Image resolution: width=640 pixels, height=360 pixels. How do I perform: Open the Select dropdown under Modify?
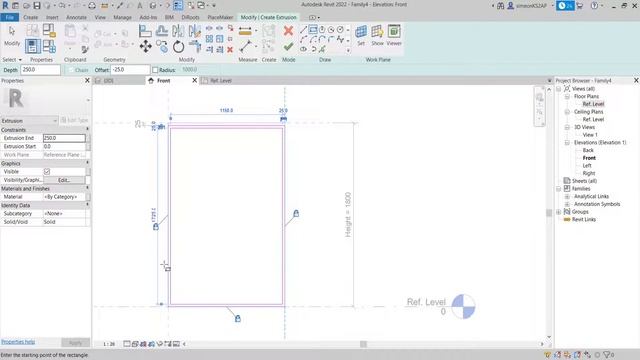[x=12, y=60]
